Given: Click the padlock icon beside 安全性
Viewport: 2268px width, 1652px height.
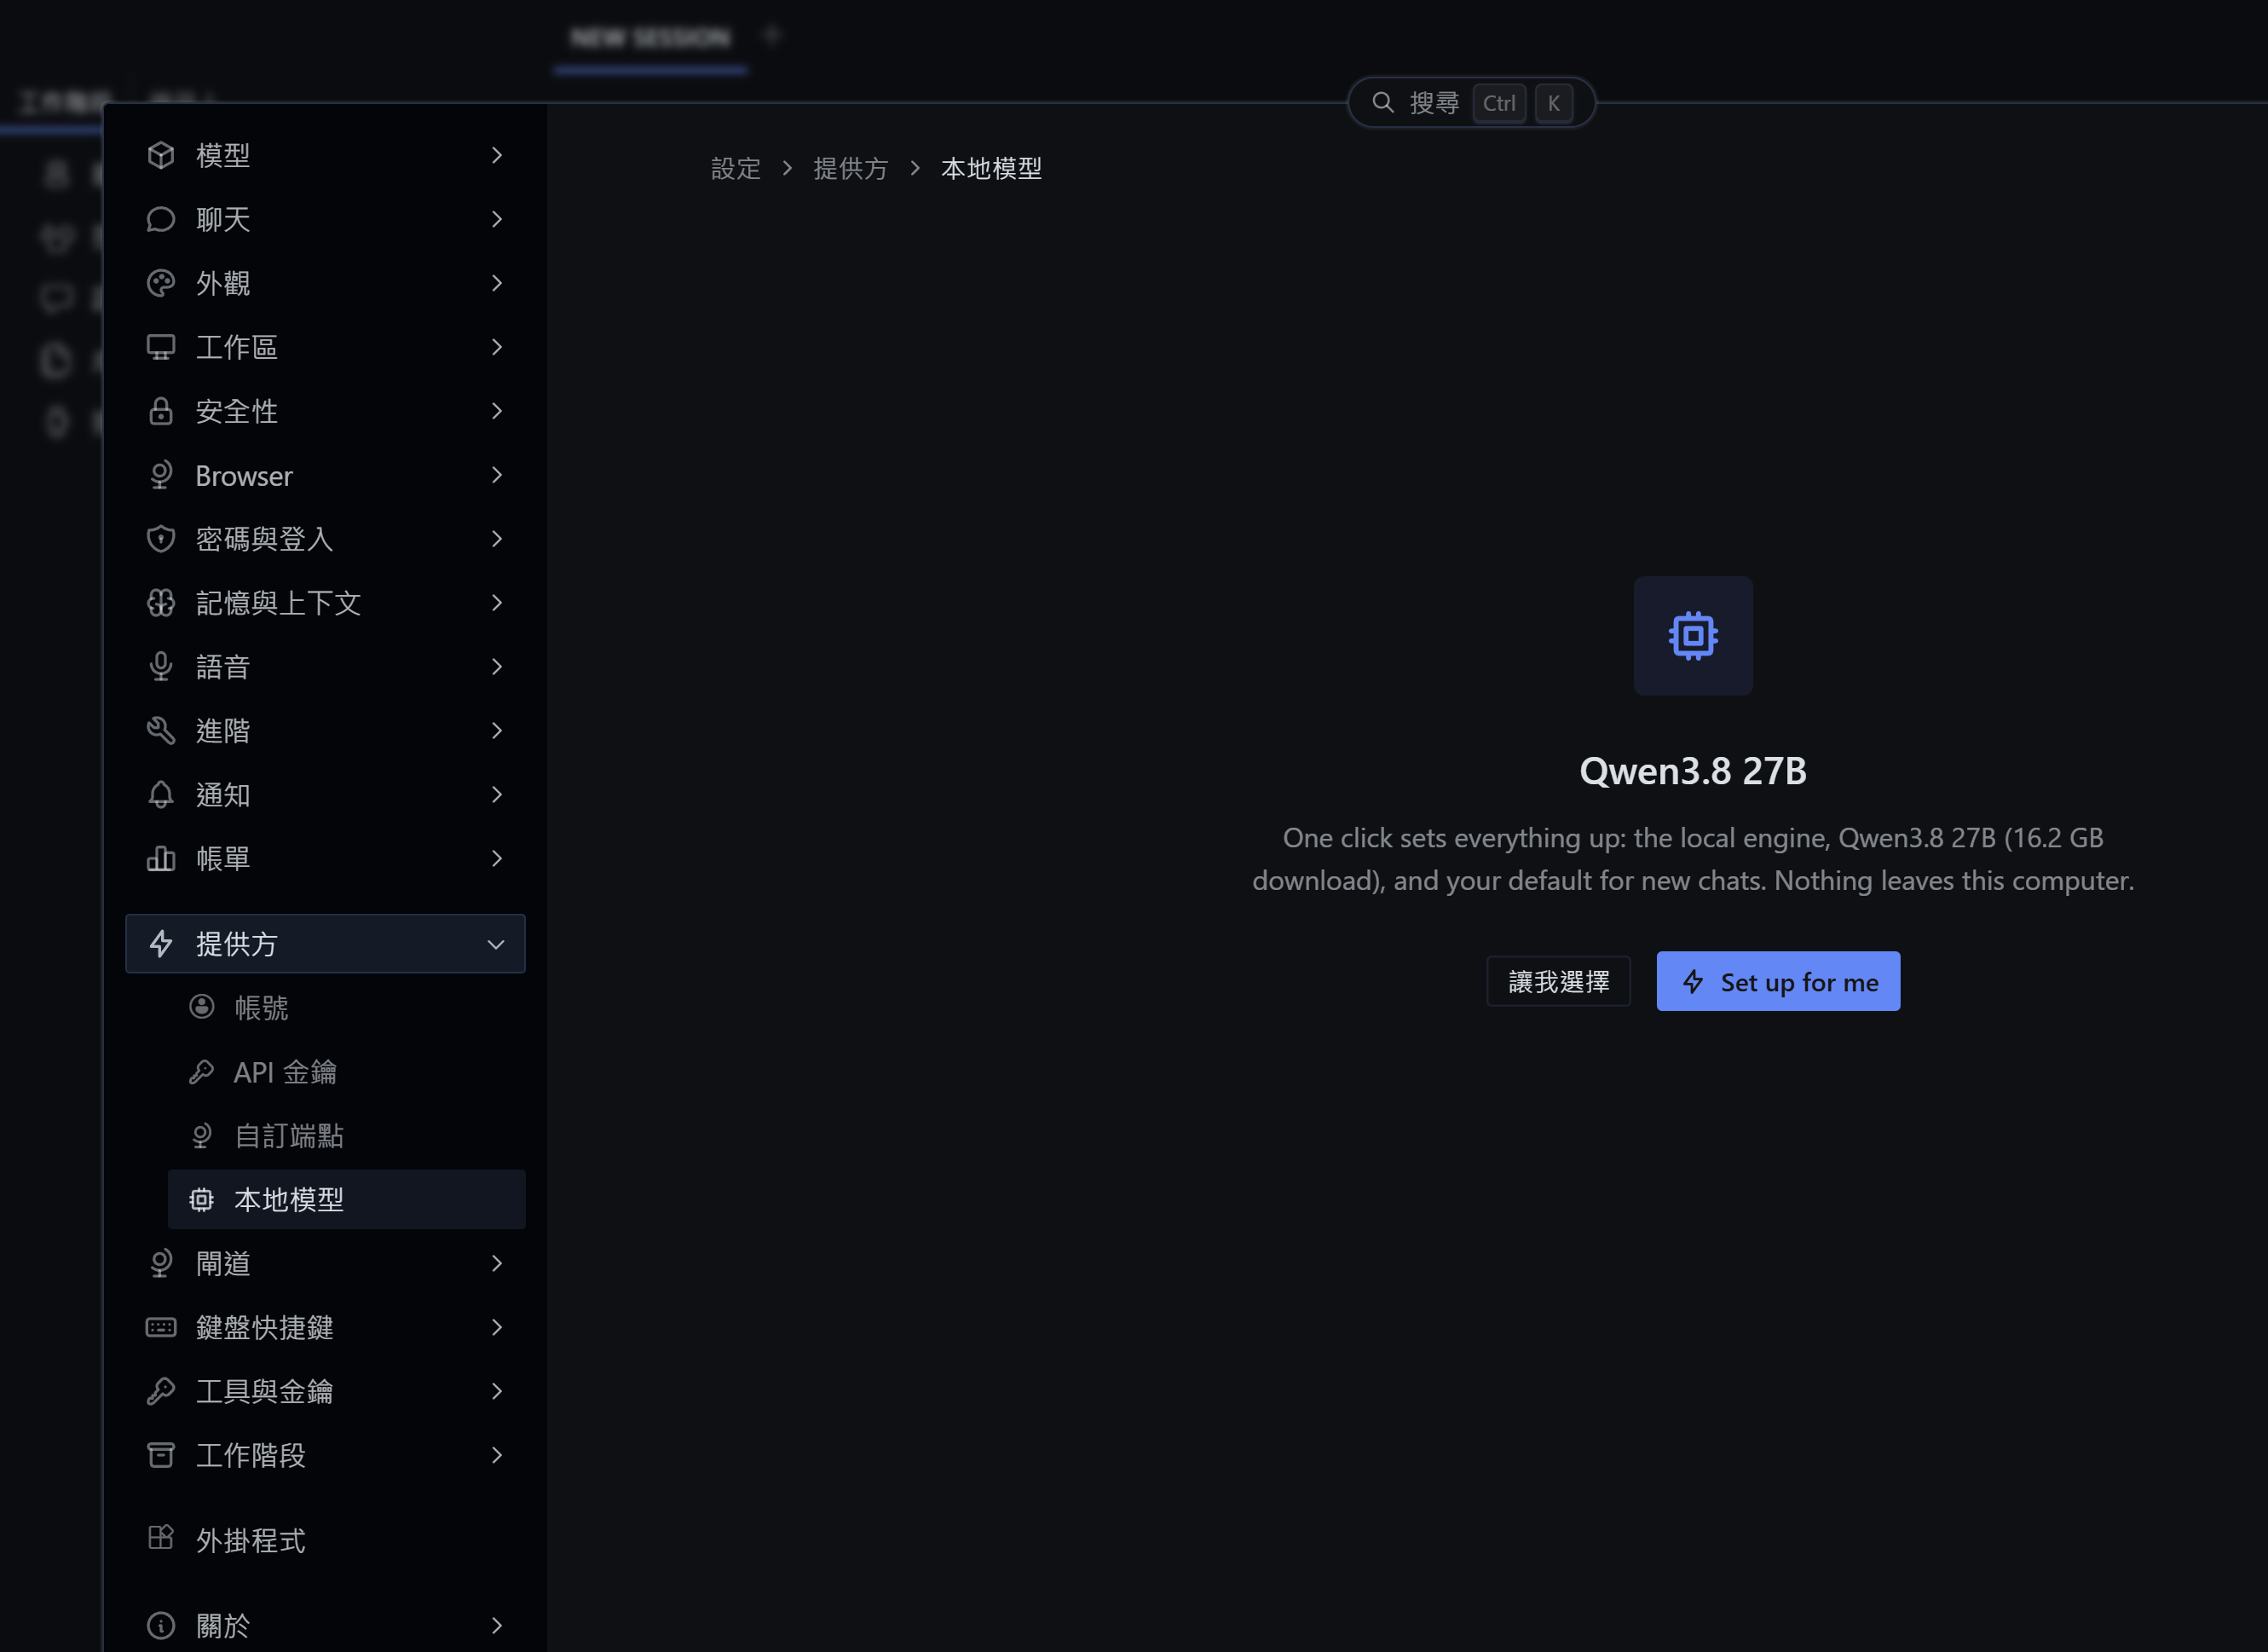Looking at the screenshot, I should pyautogui.click(x=161, y=411).
